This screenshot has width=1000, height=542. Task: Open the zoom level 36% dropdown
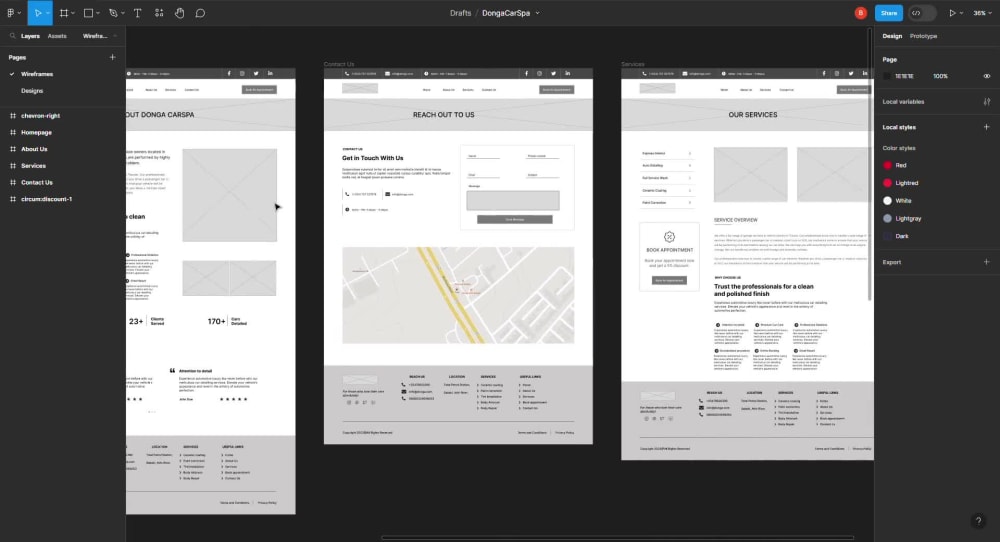(982, 13)
